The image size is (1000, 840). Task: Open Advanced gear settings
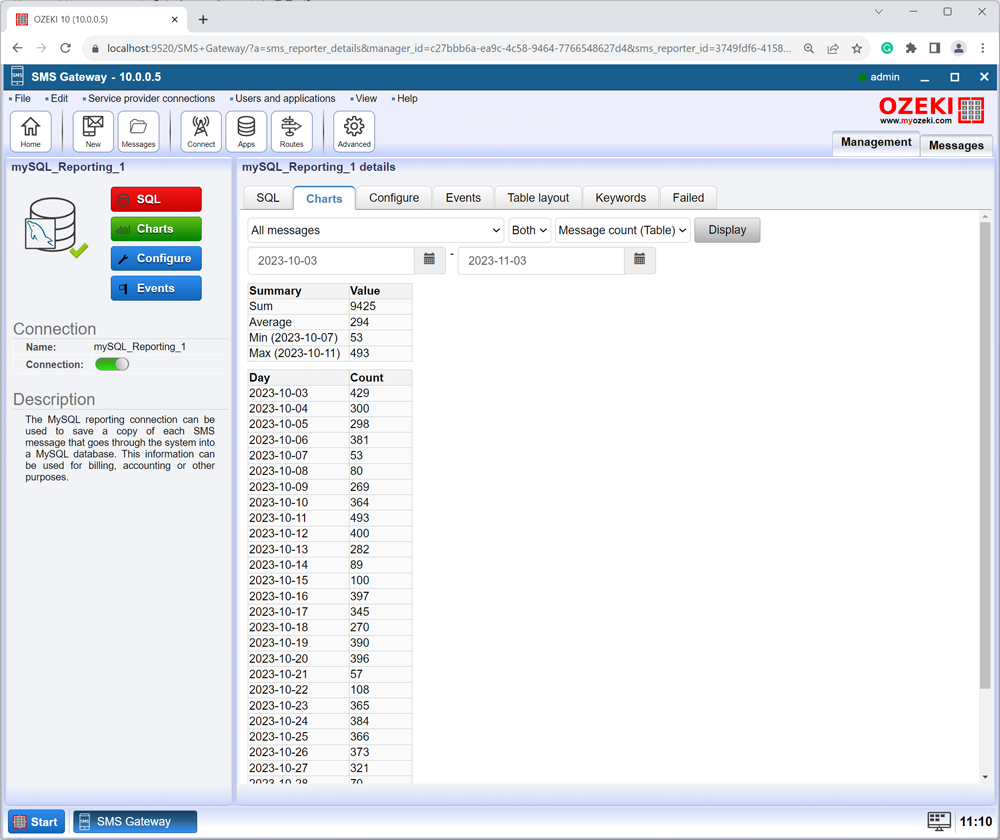tap(354, 131)
